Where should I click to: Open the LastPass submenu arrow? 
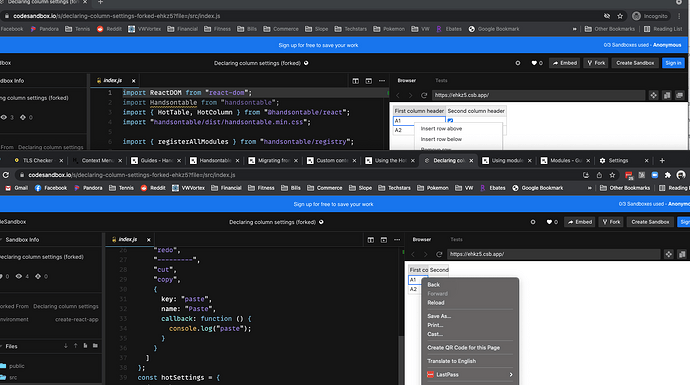[x=511, y=374]
